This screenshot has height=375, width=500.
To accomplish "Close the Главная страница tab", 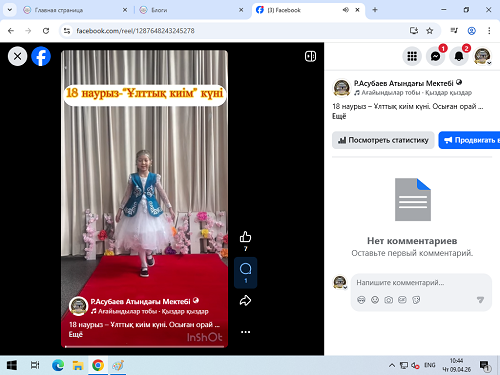I will (125, 10).
